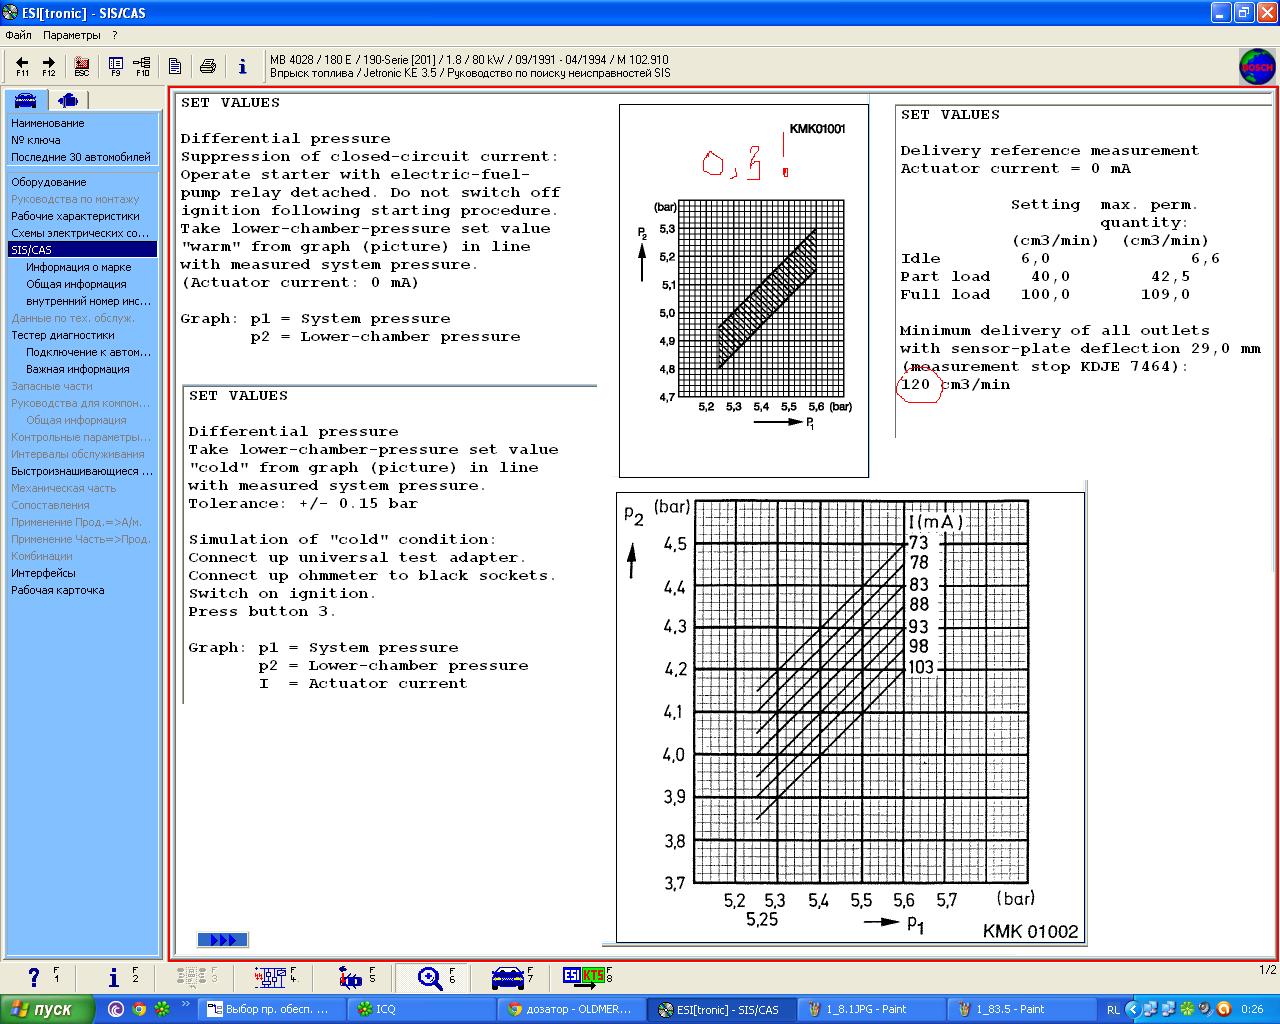The height and width of the screenshot is (1024, 1280).
Task: Click the ESC exit folder icon
Action: pyautogui.click(x=82, y=66)
